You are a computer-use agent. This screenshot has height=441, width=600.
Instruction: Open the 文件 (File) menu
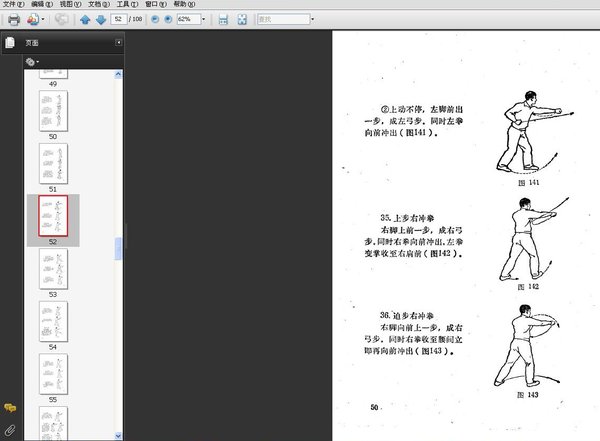click(x=13, y=4)
